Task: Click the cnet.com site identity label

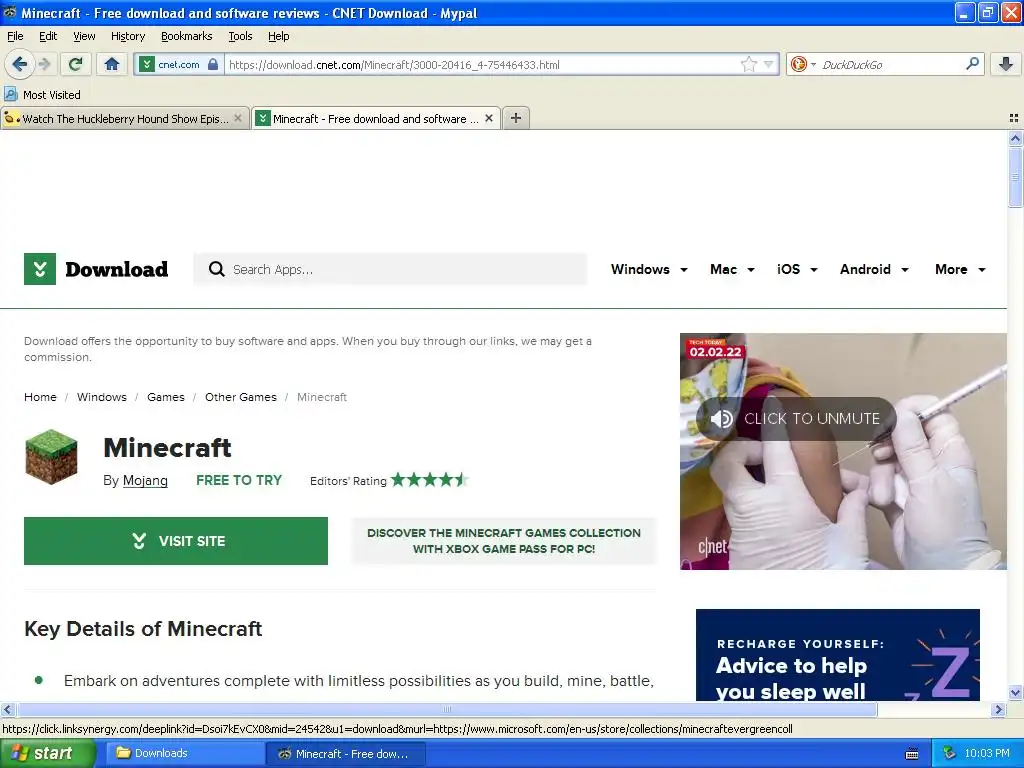Action: pyautogui.click(x=179, y=65)
